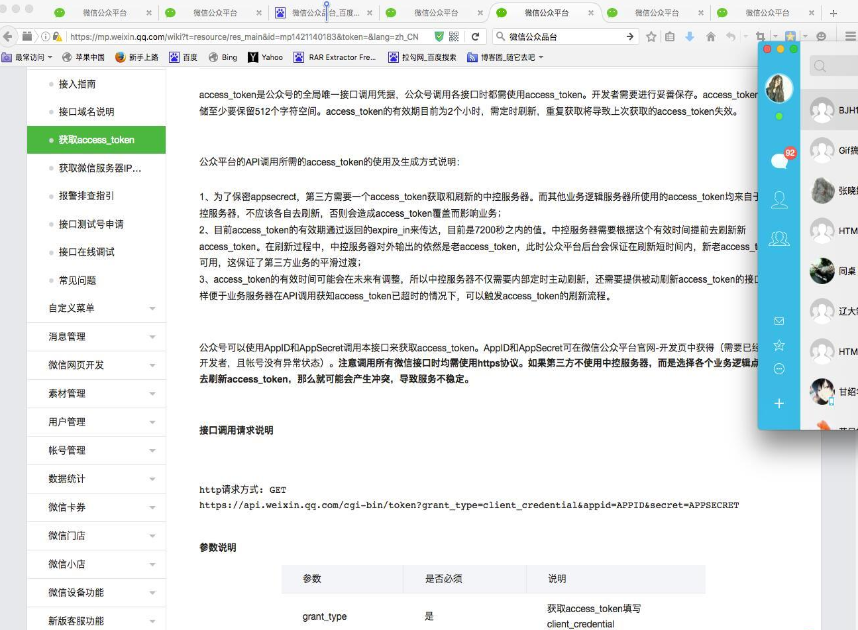Open the 苹果中国 bookmark
This screenshot has width=858, height=630.
(83, 57)
